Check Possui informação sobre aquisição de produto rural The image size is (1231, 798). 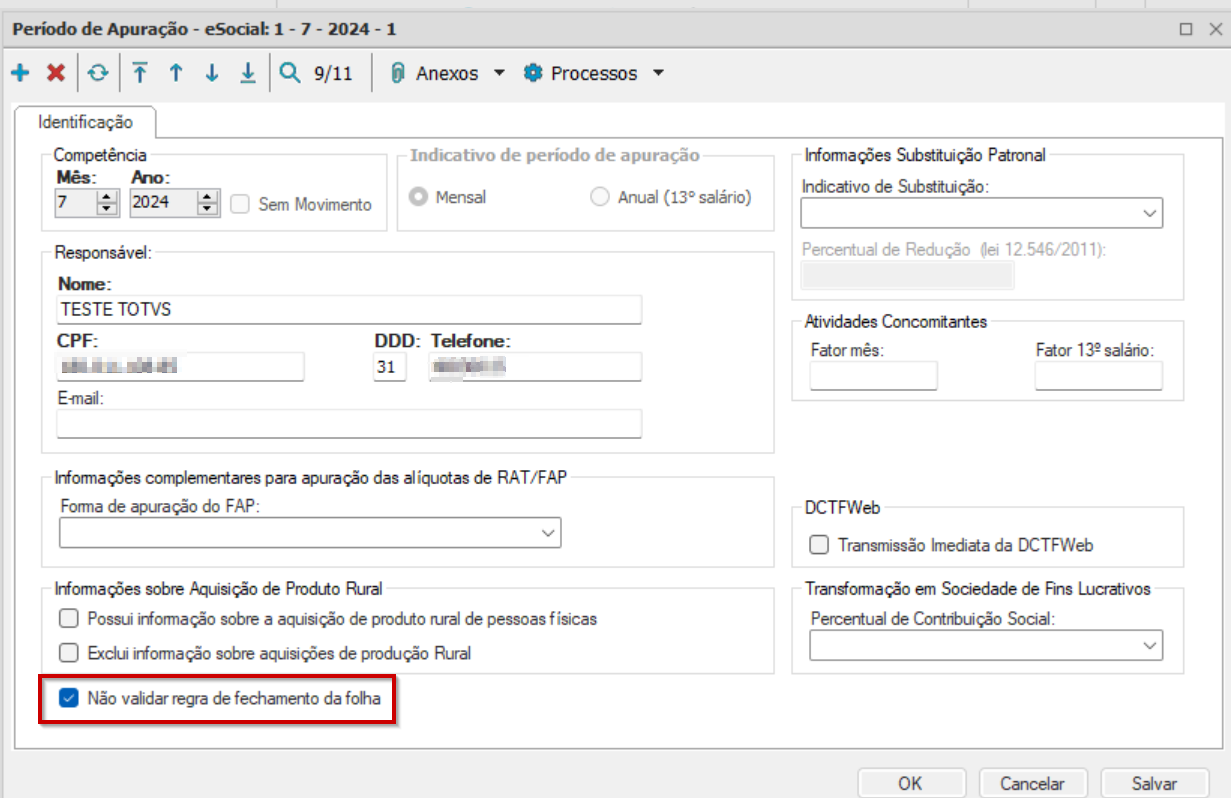(x=69, y=619)
